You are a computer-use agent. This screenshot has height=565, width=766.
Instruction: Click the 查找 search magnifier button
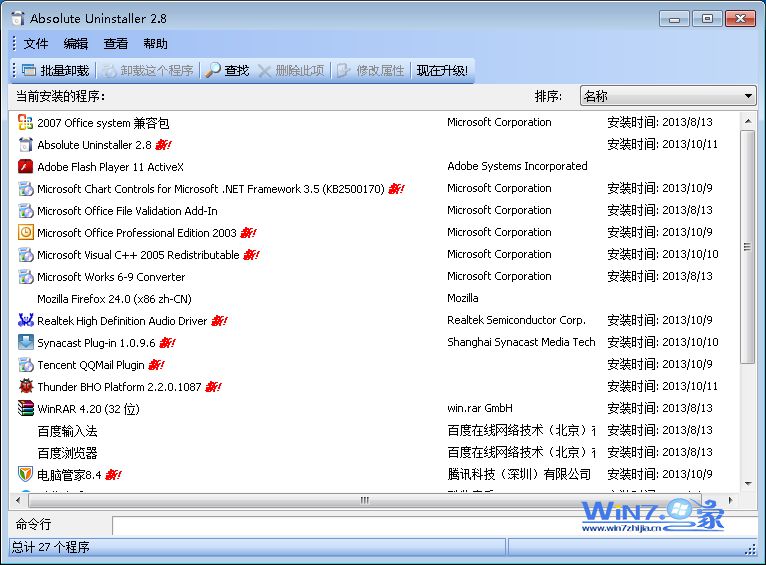227,71
